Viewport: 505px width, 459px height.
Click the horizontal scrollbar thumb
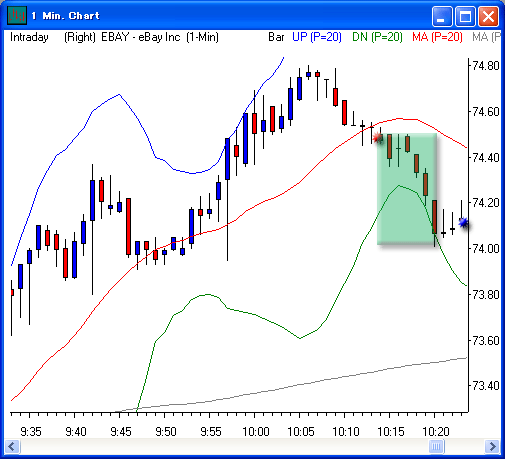point(436,446)
